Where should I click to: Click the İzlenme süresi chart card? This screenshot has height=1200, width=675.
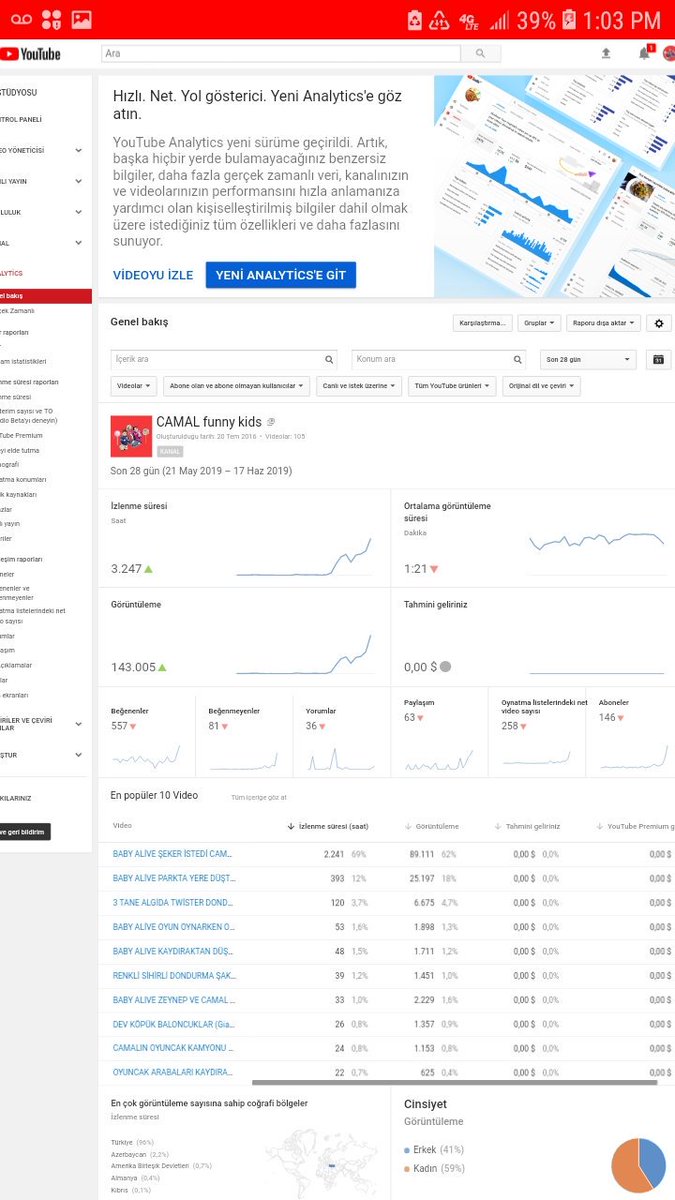[244, 537]
